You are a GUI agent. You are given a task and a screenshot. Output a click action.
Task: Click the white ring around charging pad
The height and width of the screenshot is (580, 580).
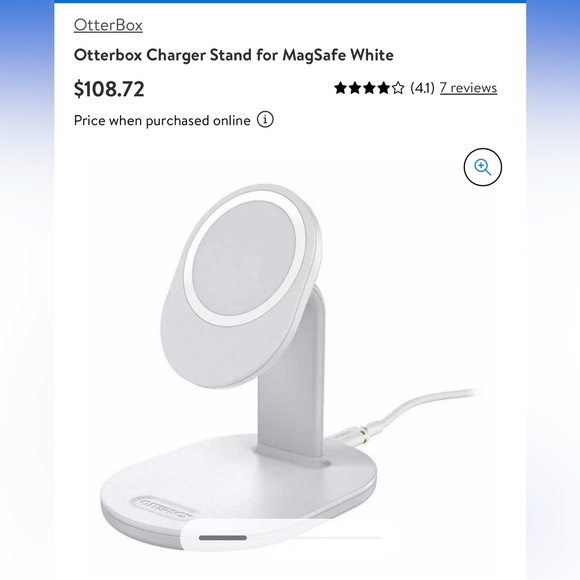pos(245,257)
